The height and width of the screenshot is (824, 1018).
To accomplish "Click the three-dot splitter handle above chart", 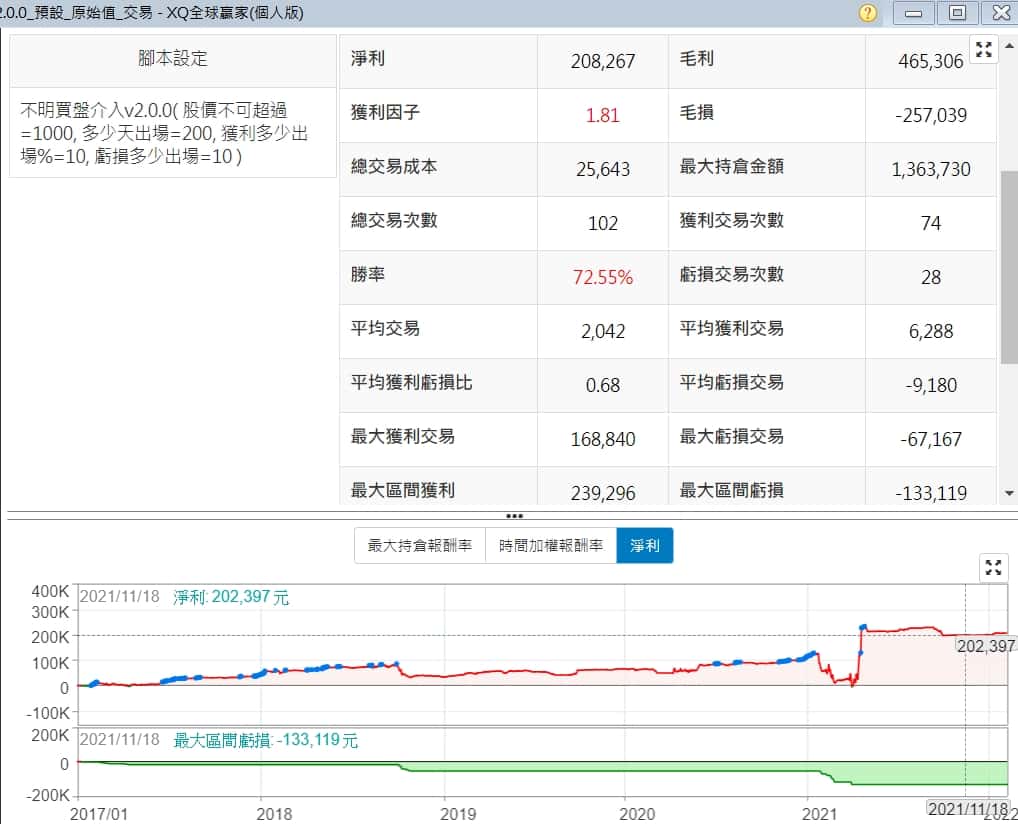I will 514,516.
